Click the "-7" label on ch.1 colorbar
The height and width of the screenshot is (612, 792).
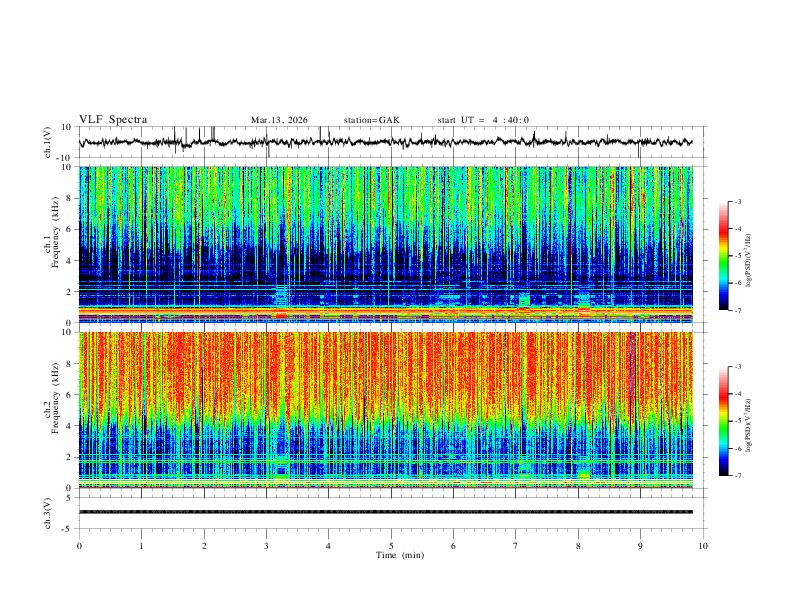click(738, 310)
